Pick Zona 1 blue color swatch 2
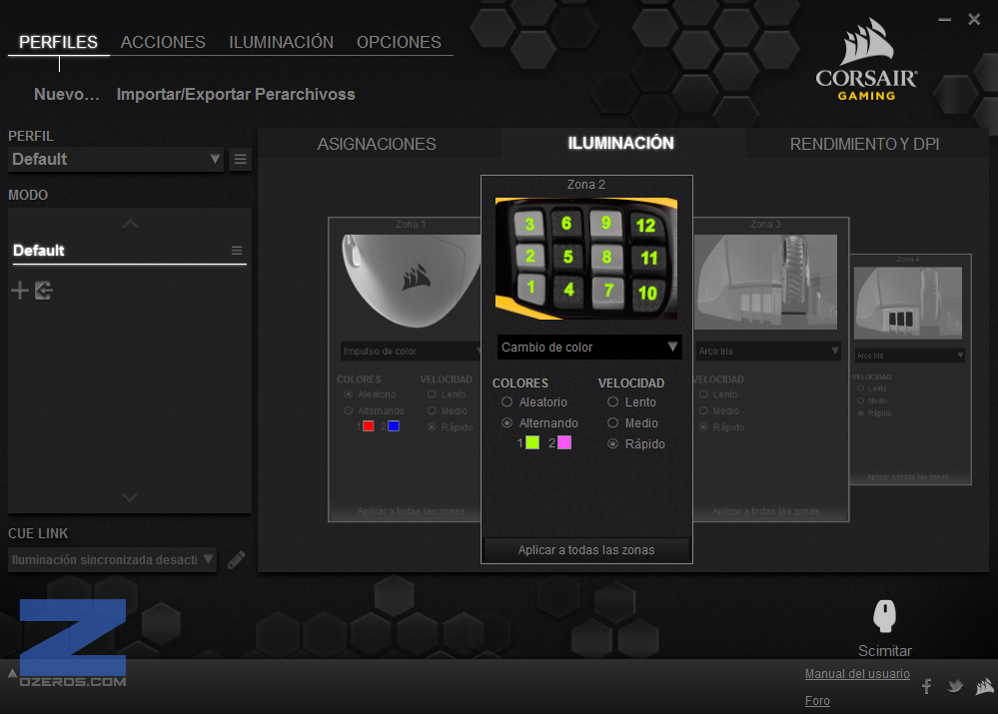998x714 pixels. pyautogui.click(x=393, y=426)
